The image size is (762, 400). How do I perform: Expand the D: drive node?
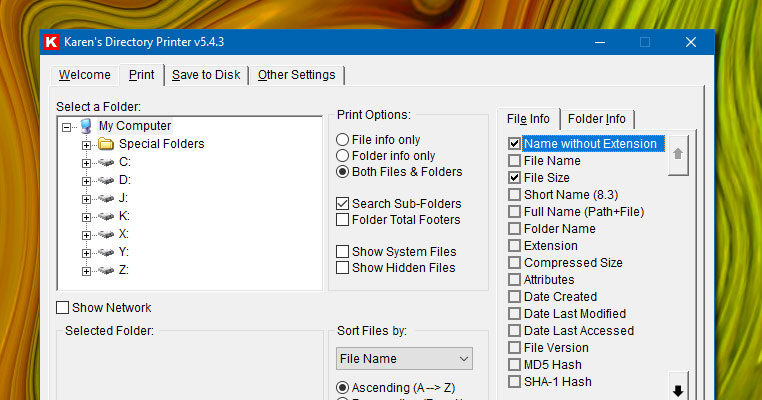click(87, 181)
